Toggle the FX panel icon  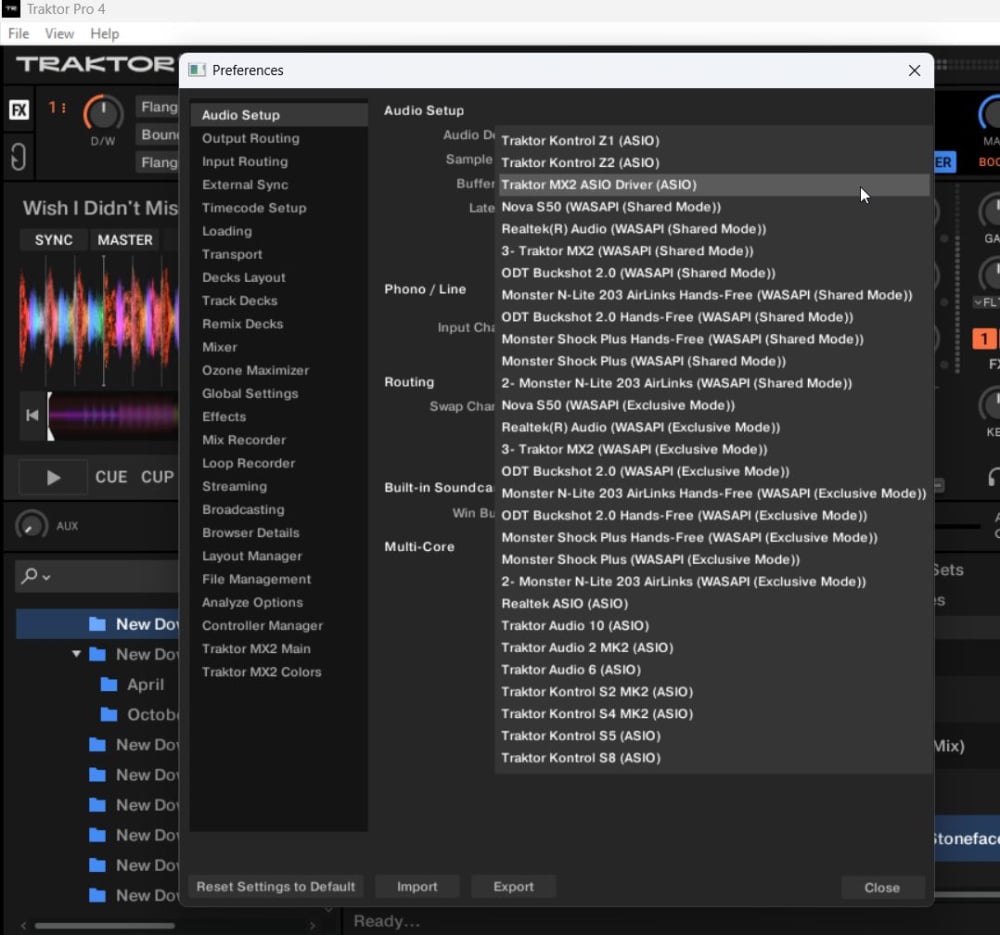[x=19, y=110]
